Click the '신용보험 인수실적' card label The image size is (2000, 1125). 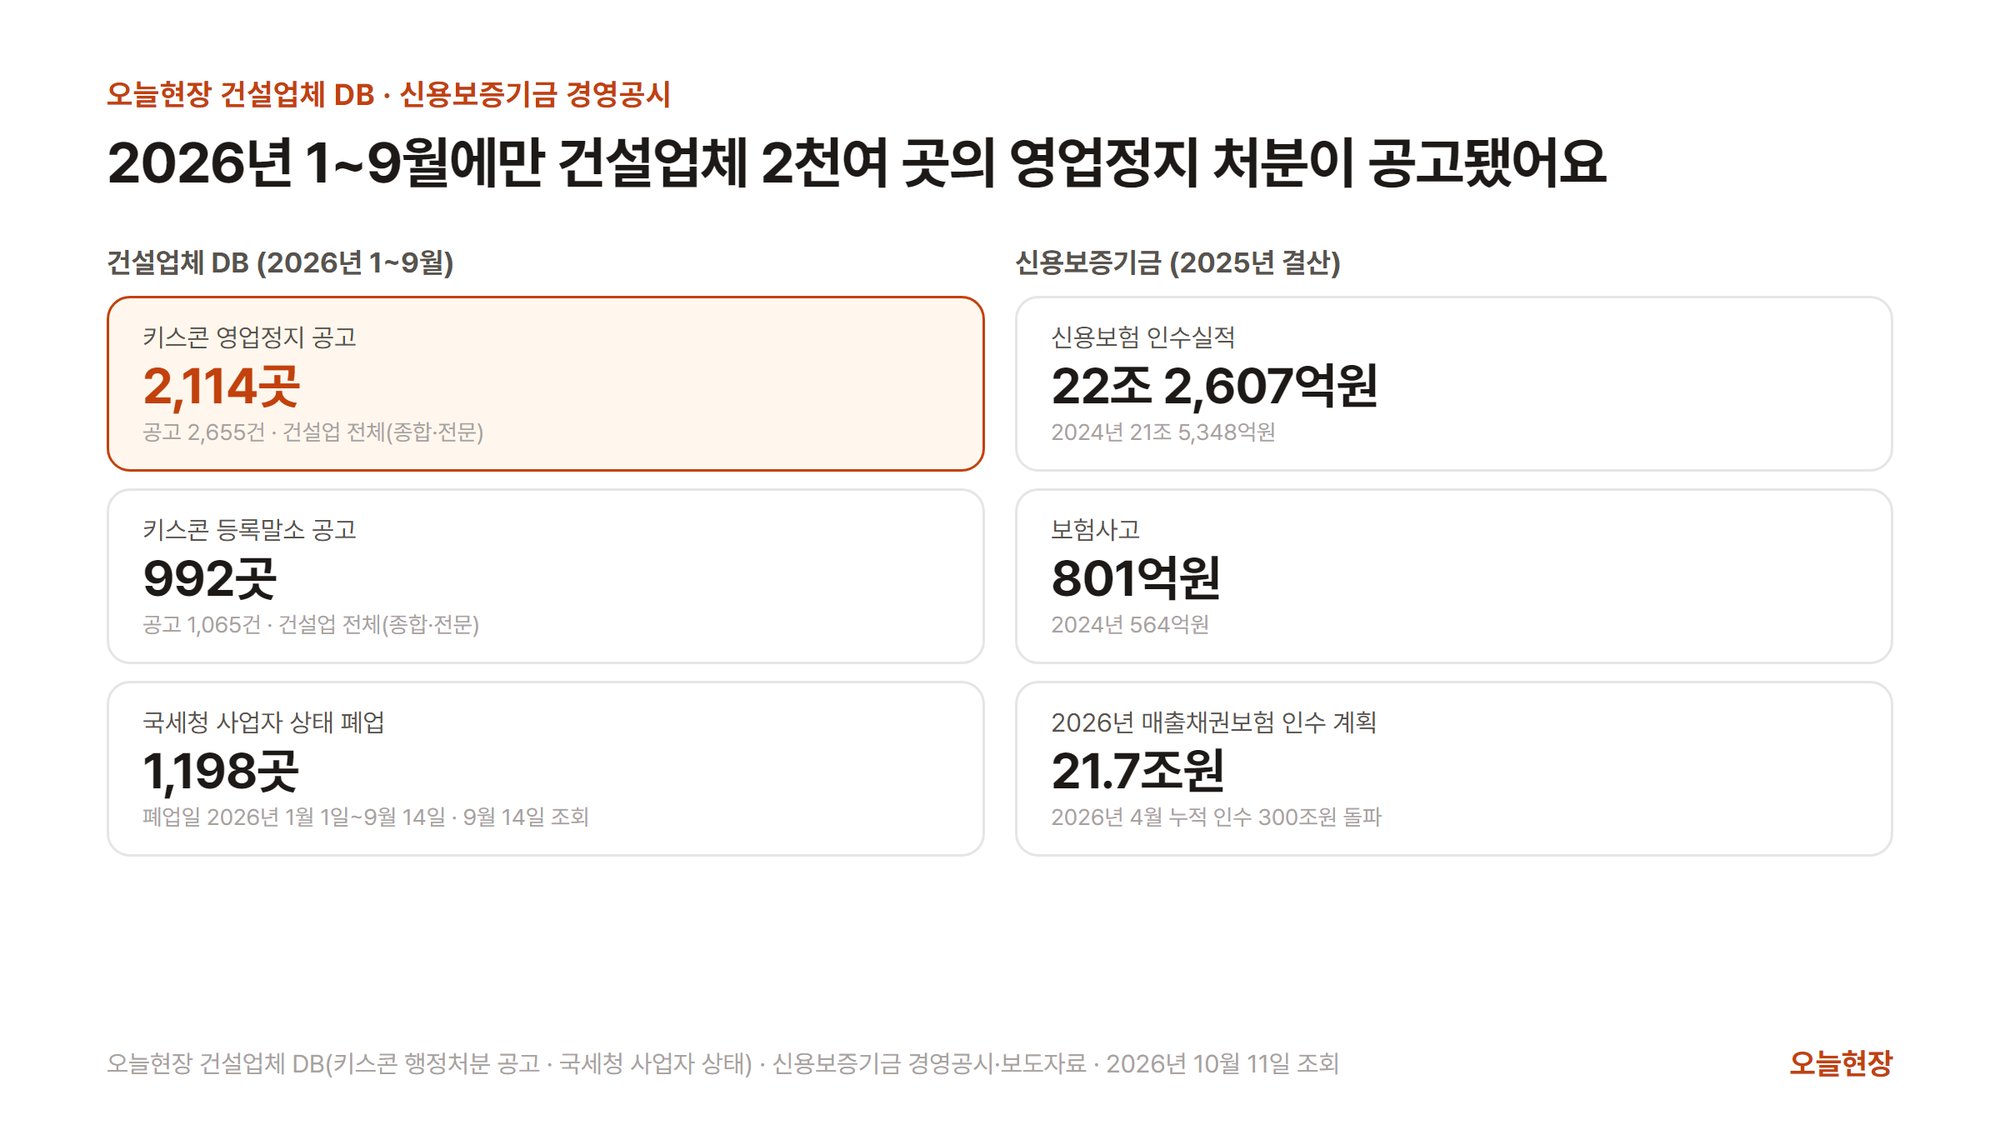point(1143,337)
